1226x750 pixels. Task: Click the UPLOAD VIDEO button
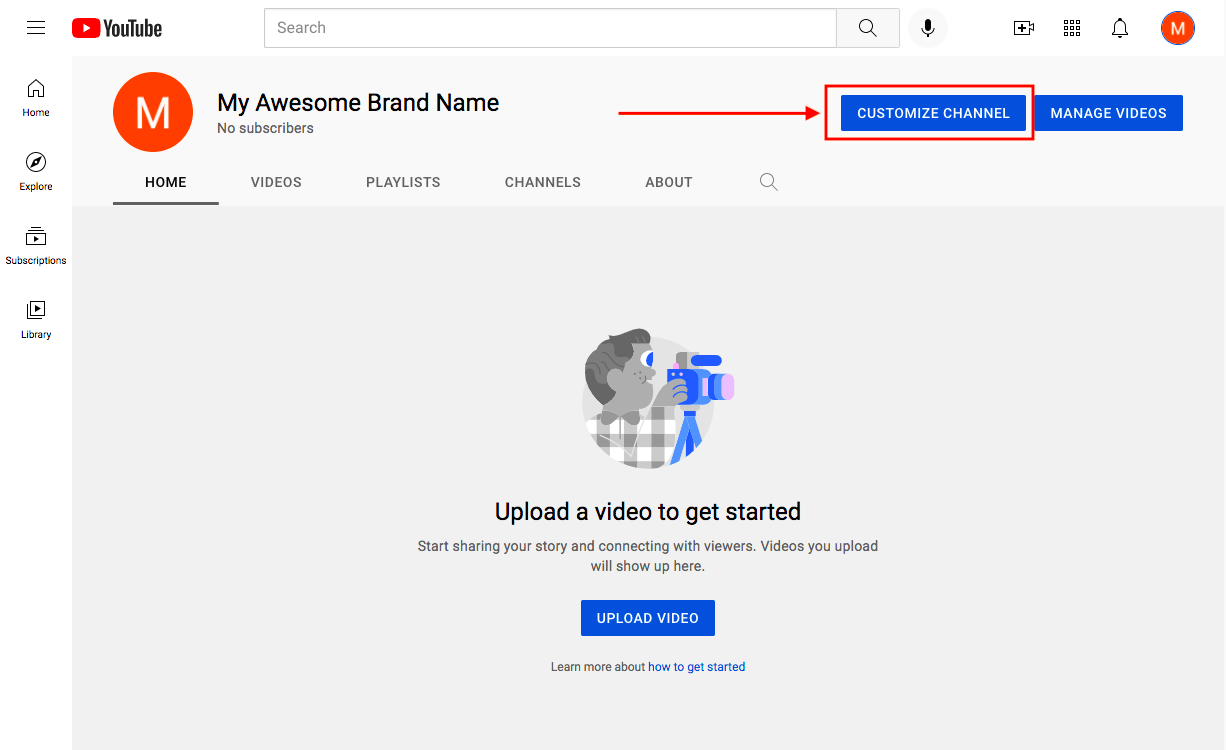point(648,618)
